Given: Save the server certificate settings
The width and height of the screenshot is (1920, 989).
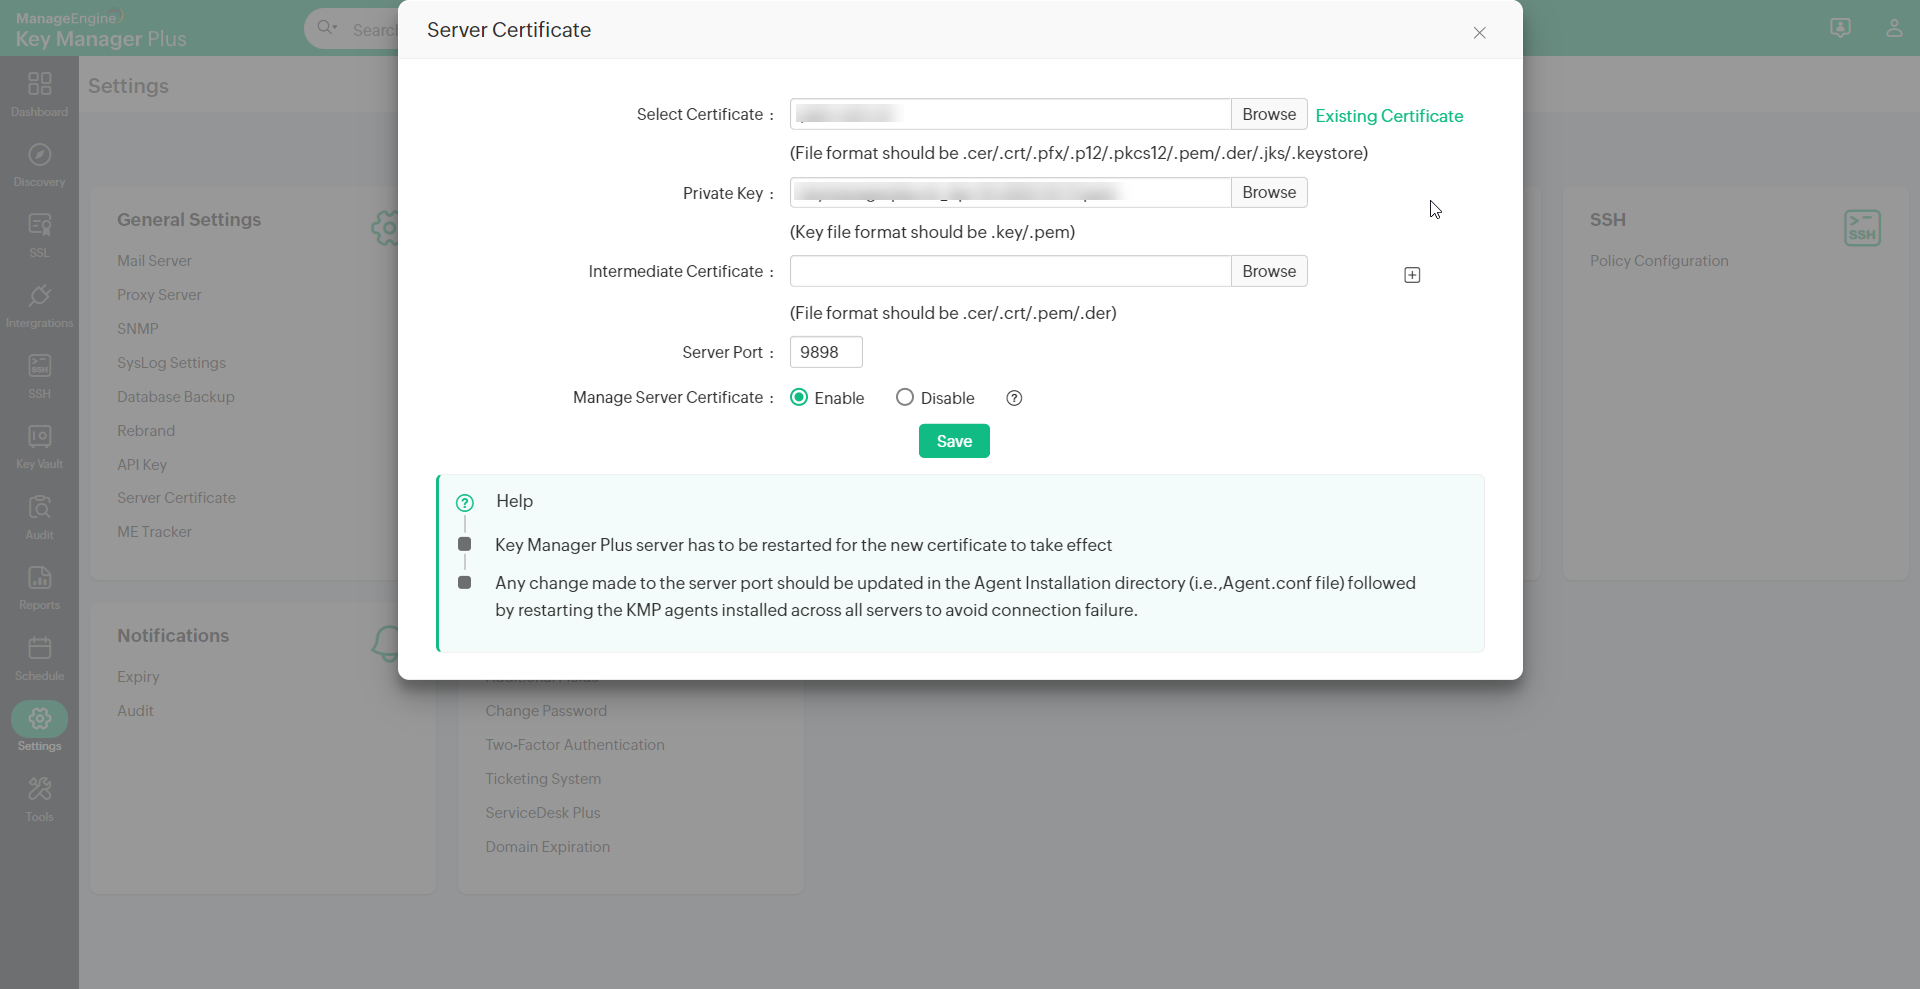Looking at the screenshot, I should [x=954, y=441].
